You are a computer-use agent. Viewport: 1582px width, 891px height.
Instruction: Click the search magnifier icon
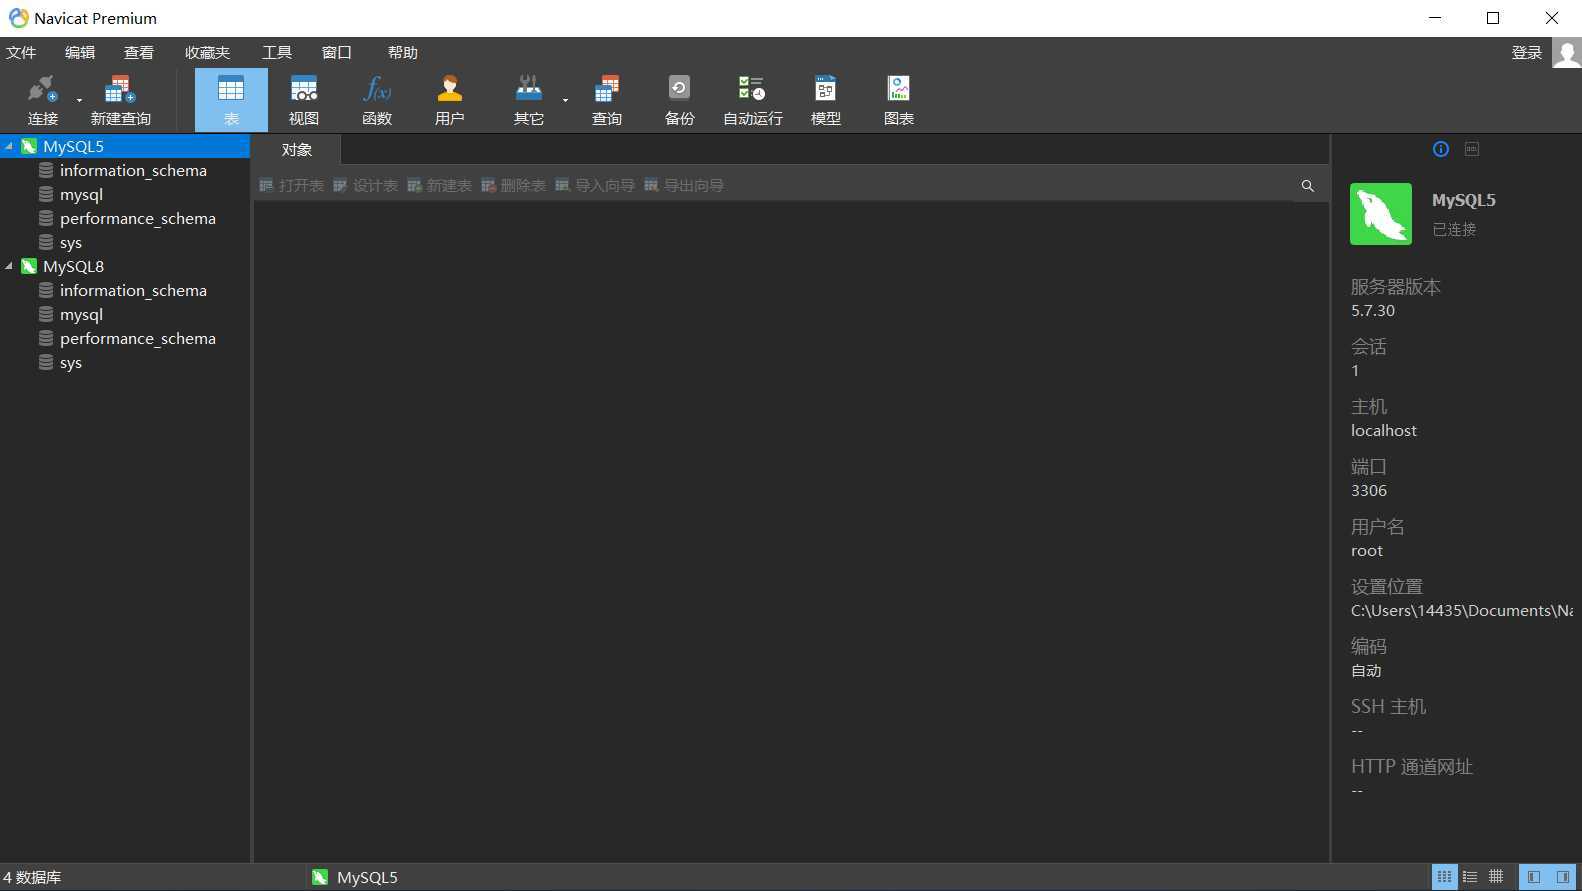pyautogui.click(x=1307, y=185)
